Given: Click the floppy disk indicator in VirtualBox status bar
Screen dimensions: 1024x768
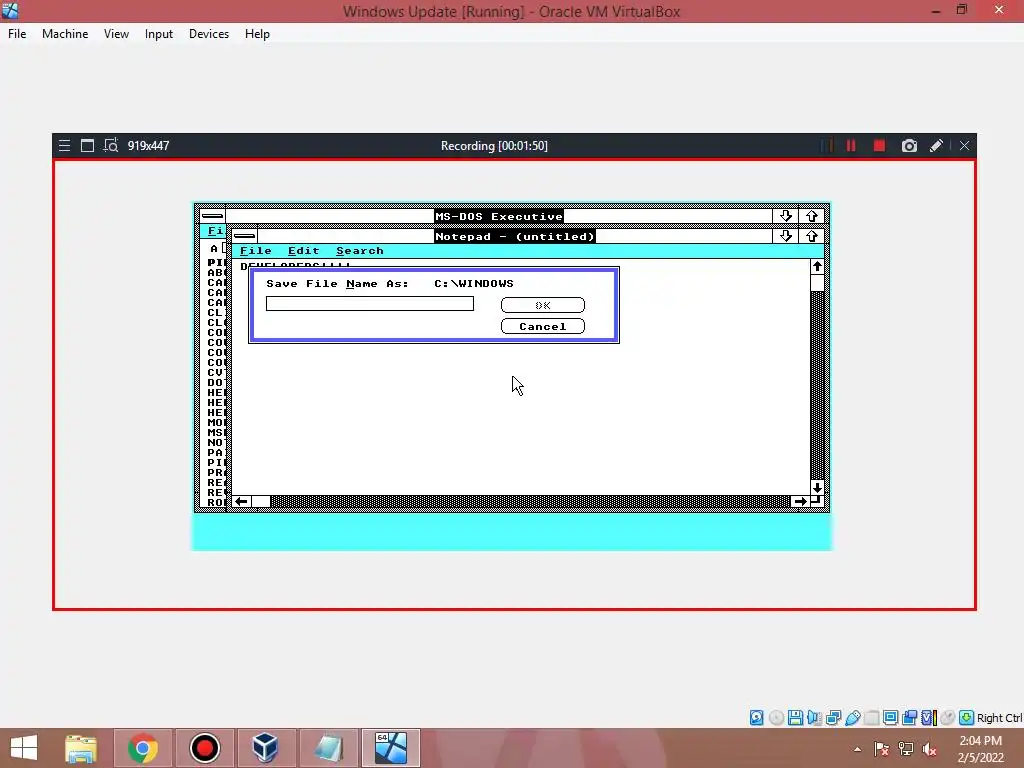Looking at the screenshot, I should point(795,718).
